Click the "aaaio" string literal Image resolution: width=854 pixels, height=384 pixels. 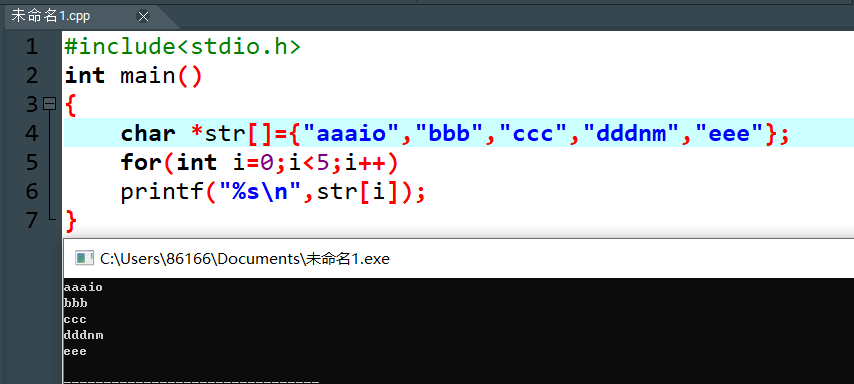(x=352, y=133)
